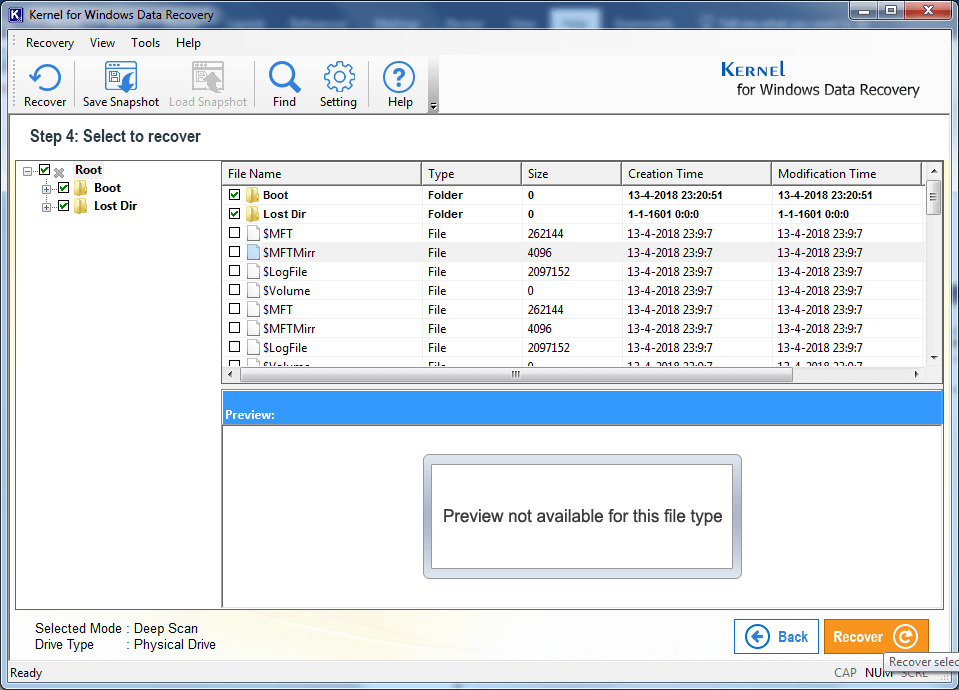Click the vertical scrollbar thumb
This screenshot has height=690, width=959.
(933, 198)
